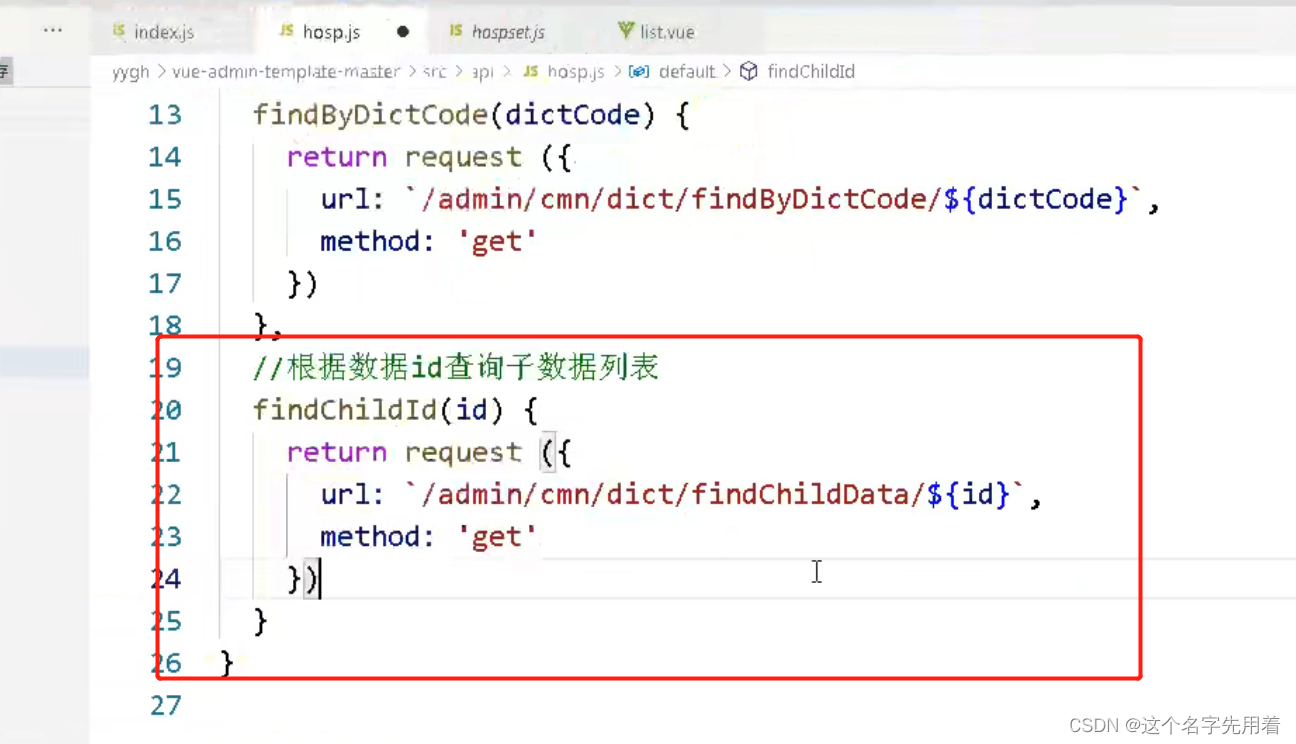Click line number 27 in gutter
This screenshot has width=1296, height=744.
click(165, 705)
